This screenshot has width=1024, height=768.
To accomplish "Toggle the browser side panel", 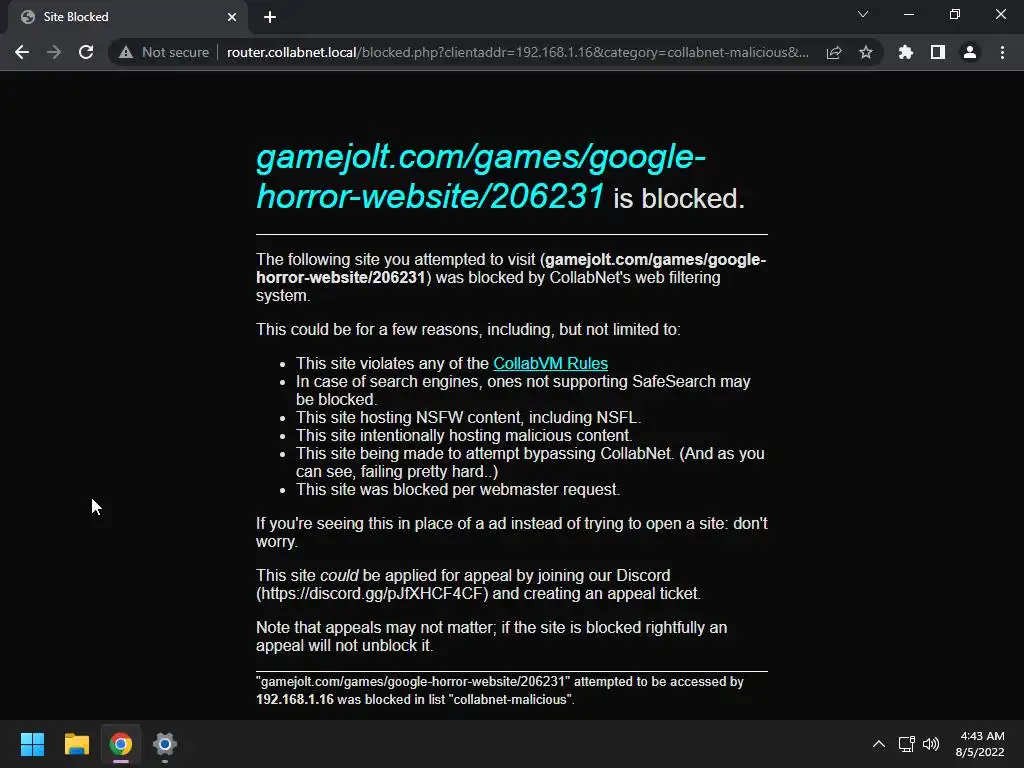I will point(938,52).
